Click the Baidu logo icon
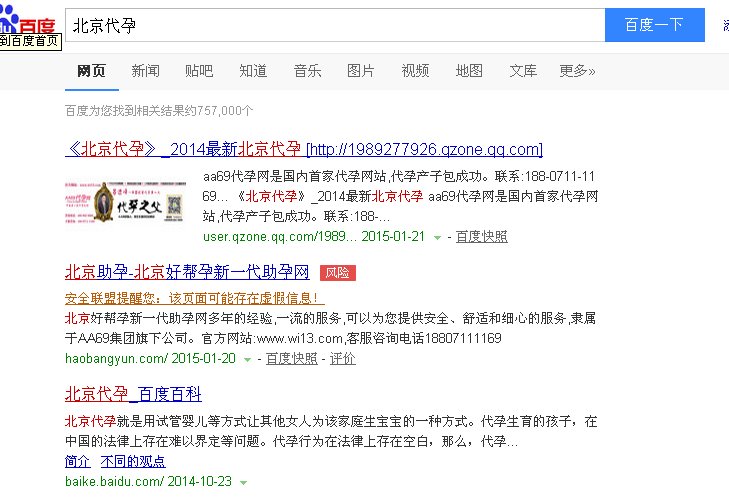 coord(27,20)
